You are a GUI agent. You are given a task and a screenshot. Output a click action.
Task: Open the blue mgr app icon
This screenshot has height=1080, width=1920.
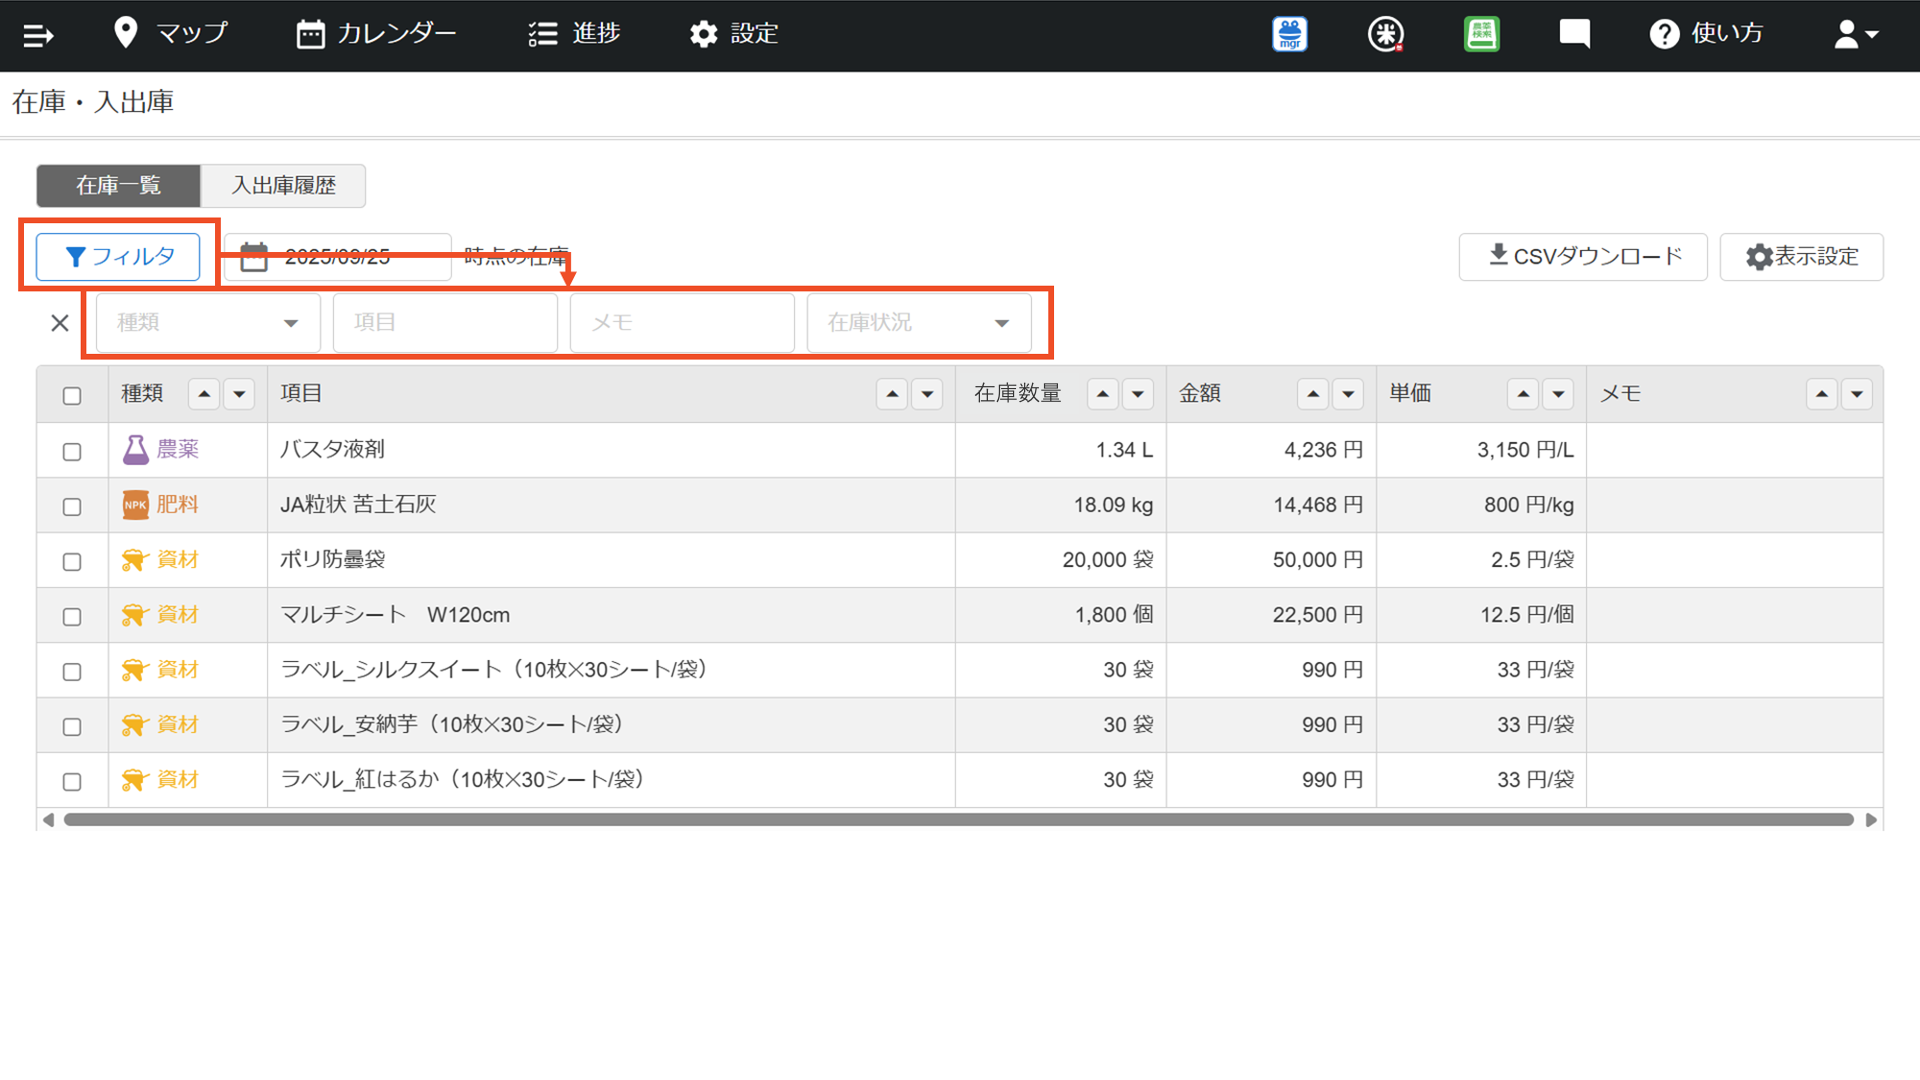point(1290,34)
